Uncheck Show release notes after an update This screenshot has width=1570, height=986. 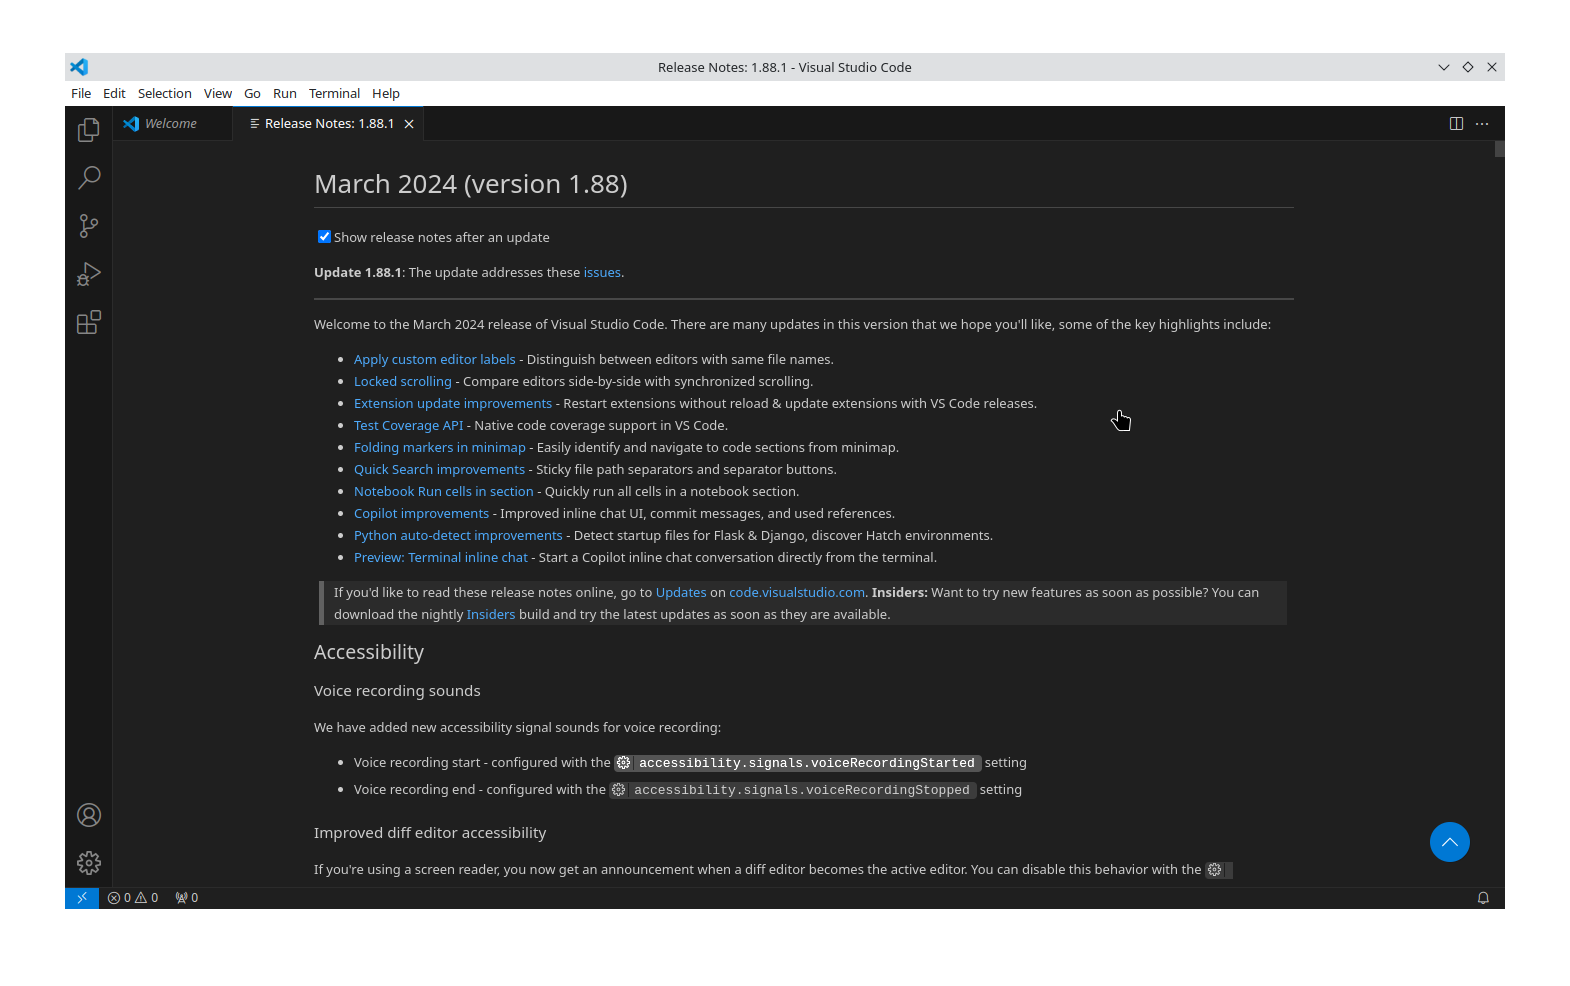tap(324, 237)
